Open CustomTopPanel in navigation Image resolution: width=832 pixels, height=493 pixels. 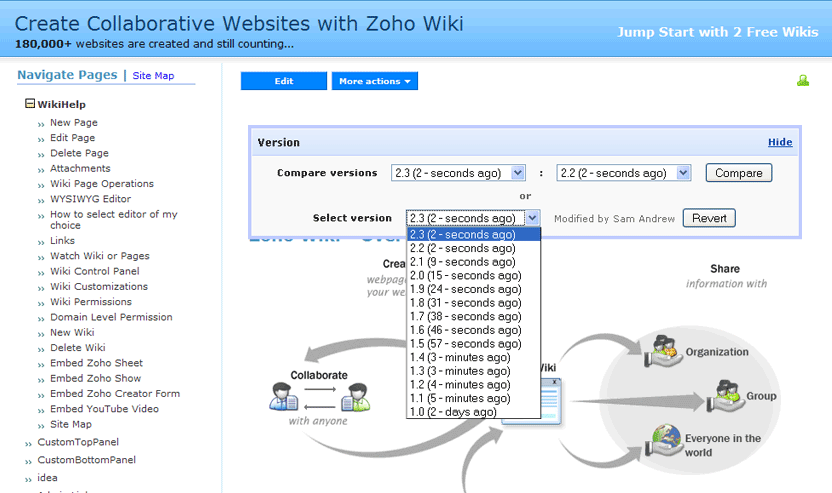click(x=78, y=443)
